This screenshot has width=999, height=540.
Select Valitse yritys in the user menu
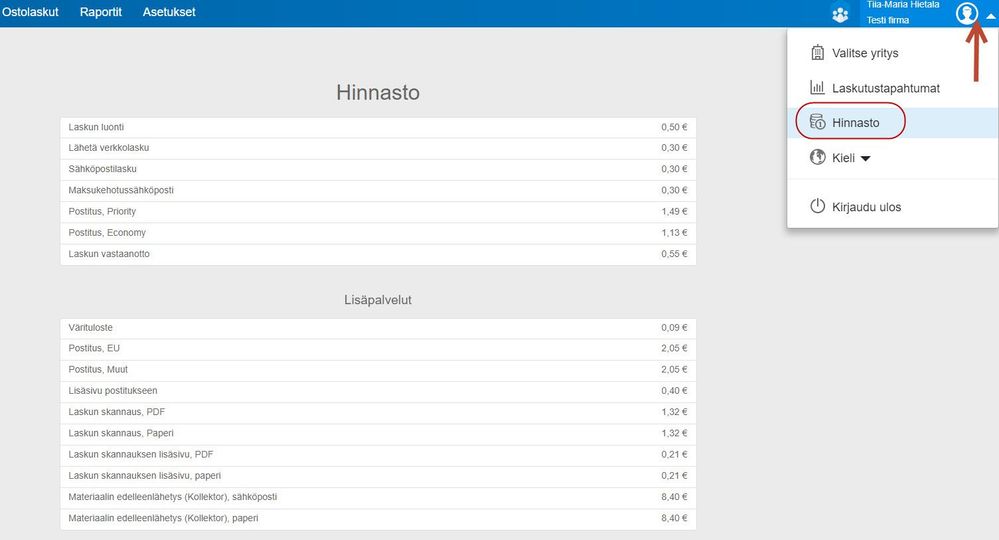(865, 53)
